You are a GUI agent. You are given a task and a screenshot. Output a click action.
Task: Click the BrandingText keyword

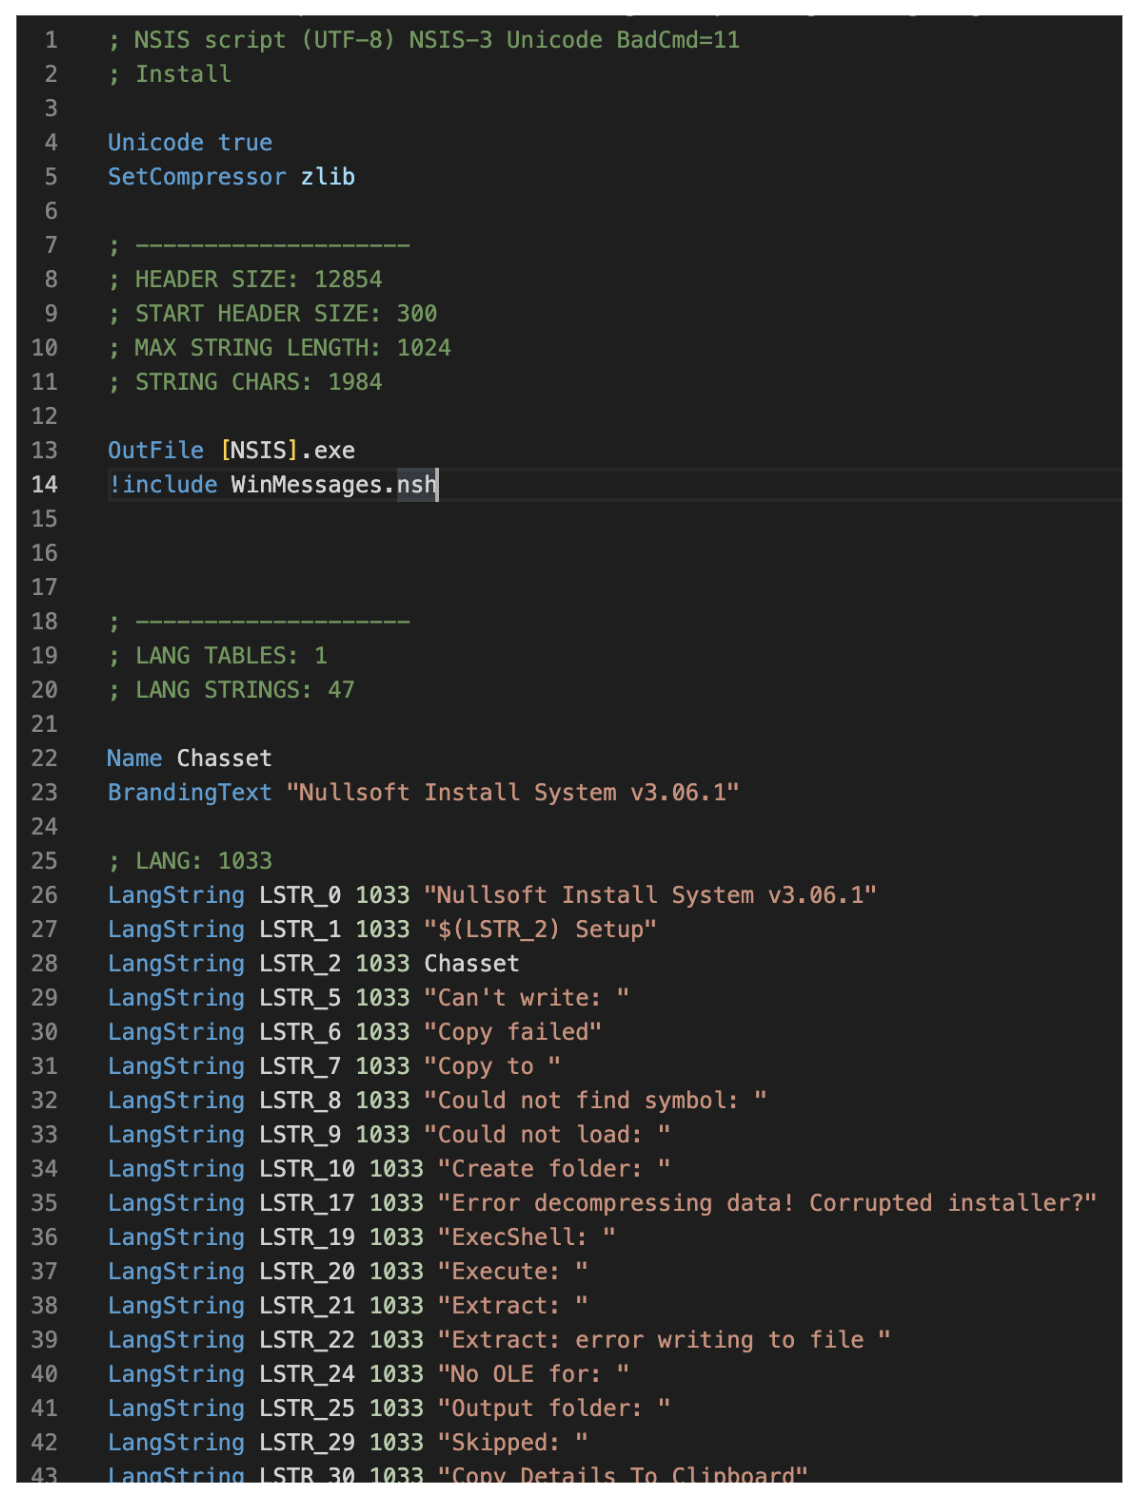(x=189, y=793)
